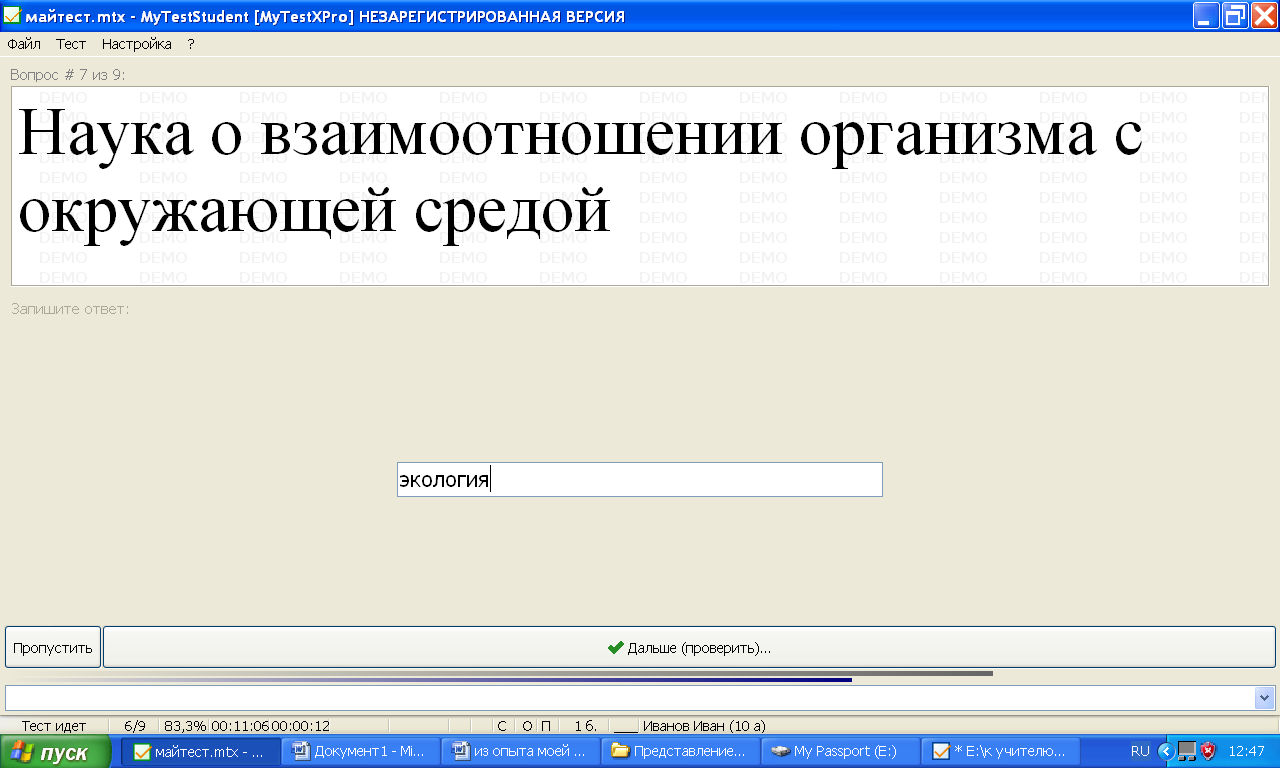
Task: Click the 'Тест идет' status text
Action: pos(54,726)
